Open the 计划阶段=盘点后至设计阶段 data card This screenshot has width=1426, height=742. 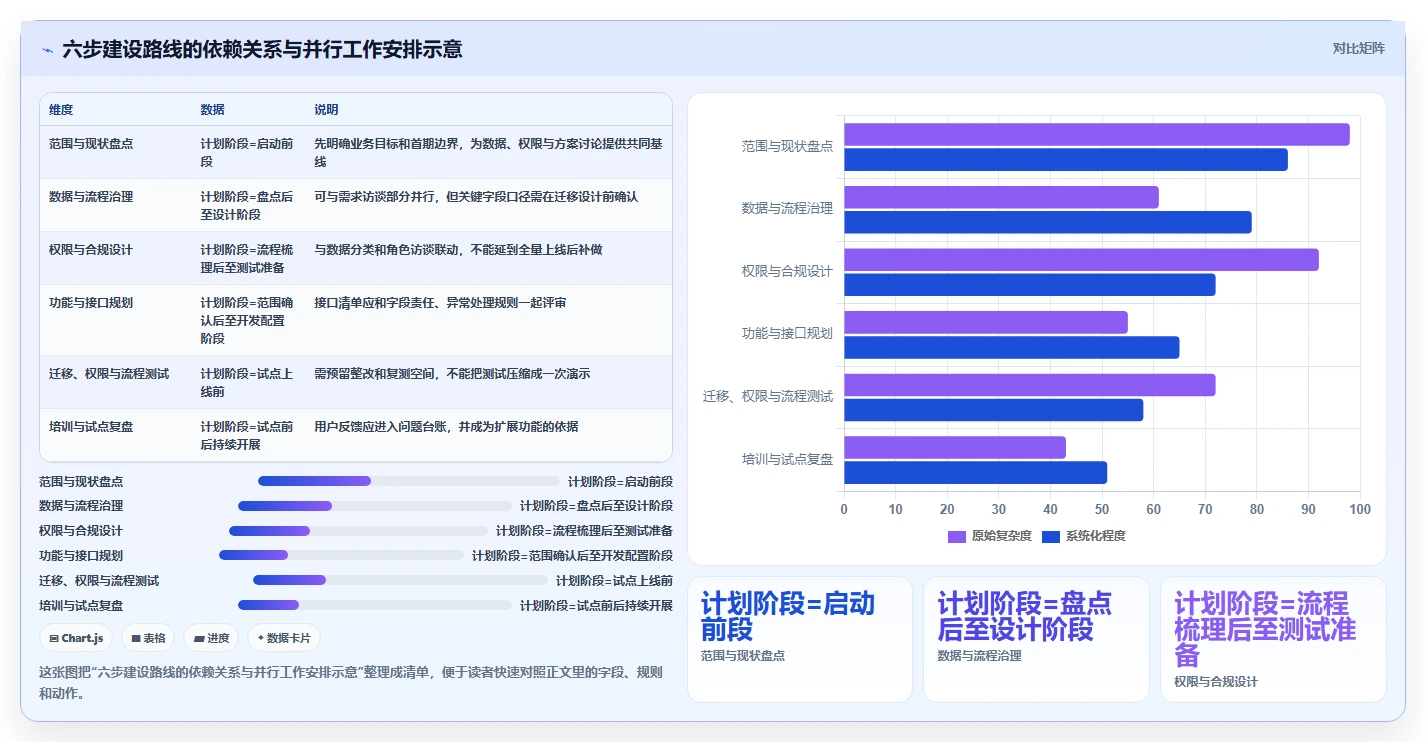1036,639
